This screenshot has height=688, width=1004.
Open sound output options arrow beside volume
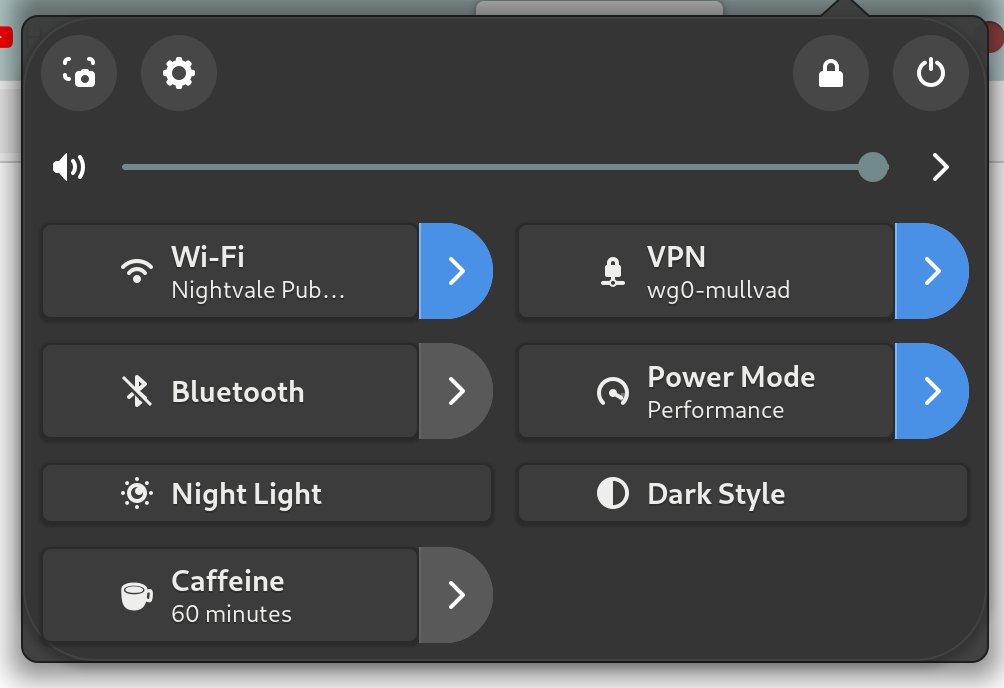[x=940, y=167]
